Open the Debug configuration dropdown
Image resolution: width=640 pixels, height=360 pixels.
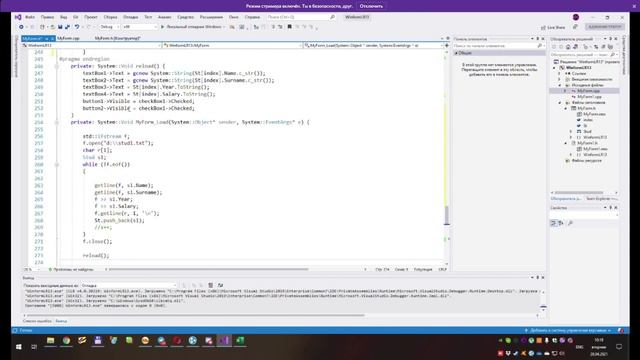[109, 27]
